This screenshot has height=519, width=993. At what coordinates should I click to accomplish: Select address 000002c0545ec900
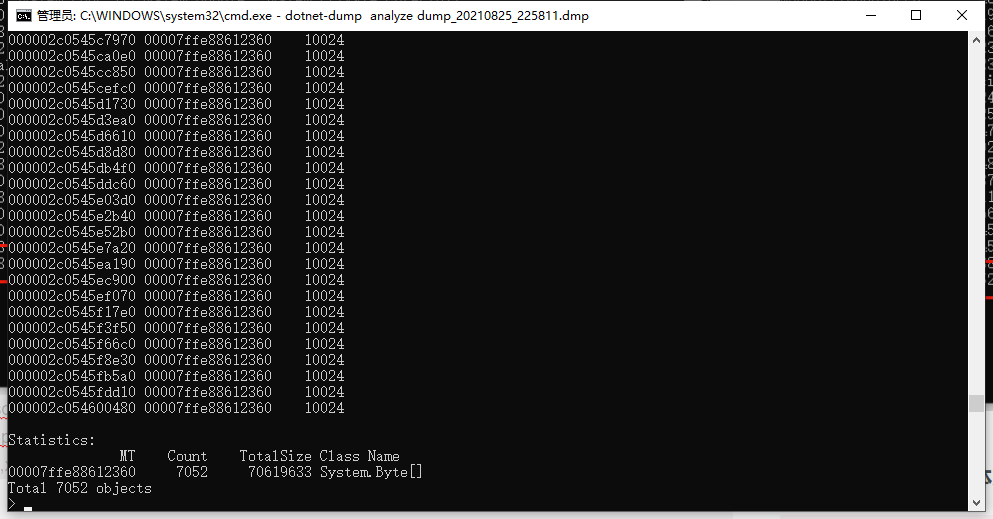tap(72, 280)
